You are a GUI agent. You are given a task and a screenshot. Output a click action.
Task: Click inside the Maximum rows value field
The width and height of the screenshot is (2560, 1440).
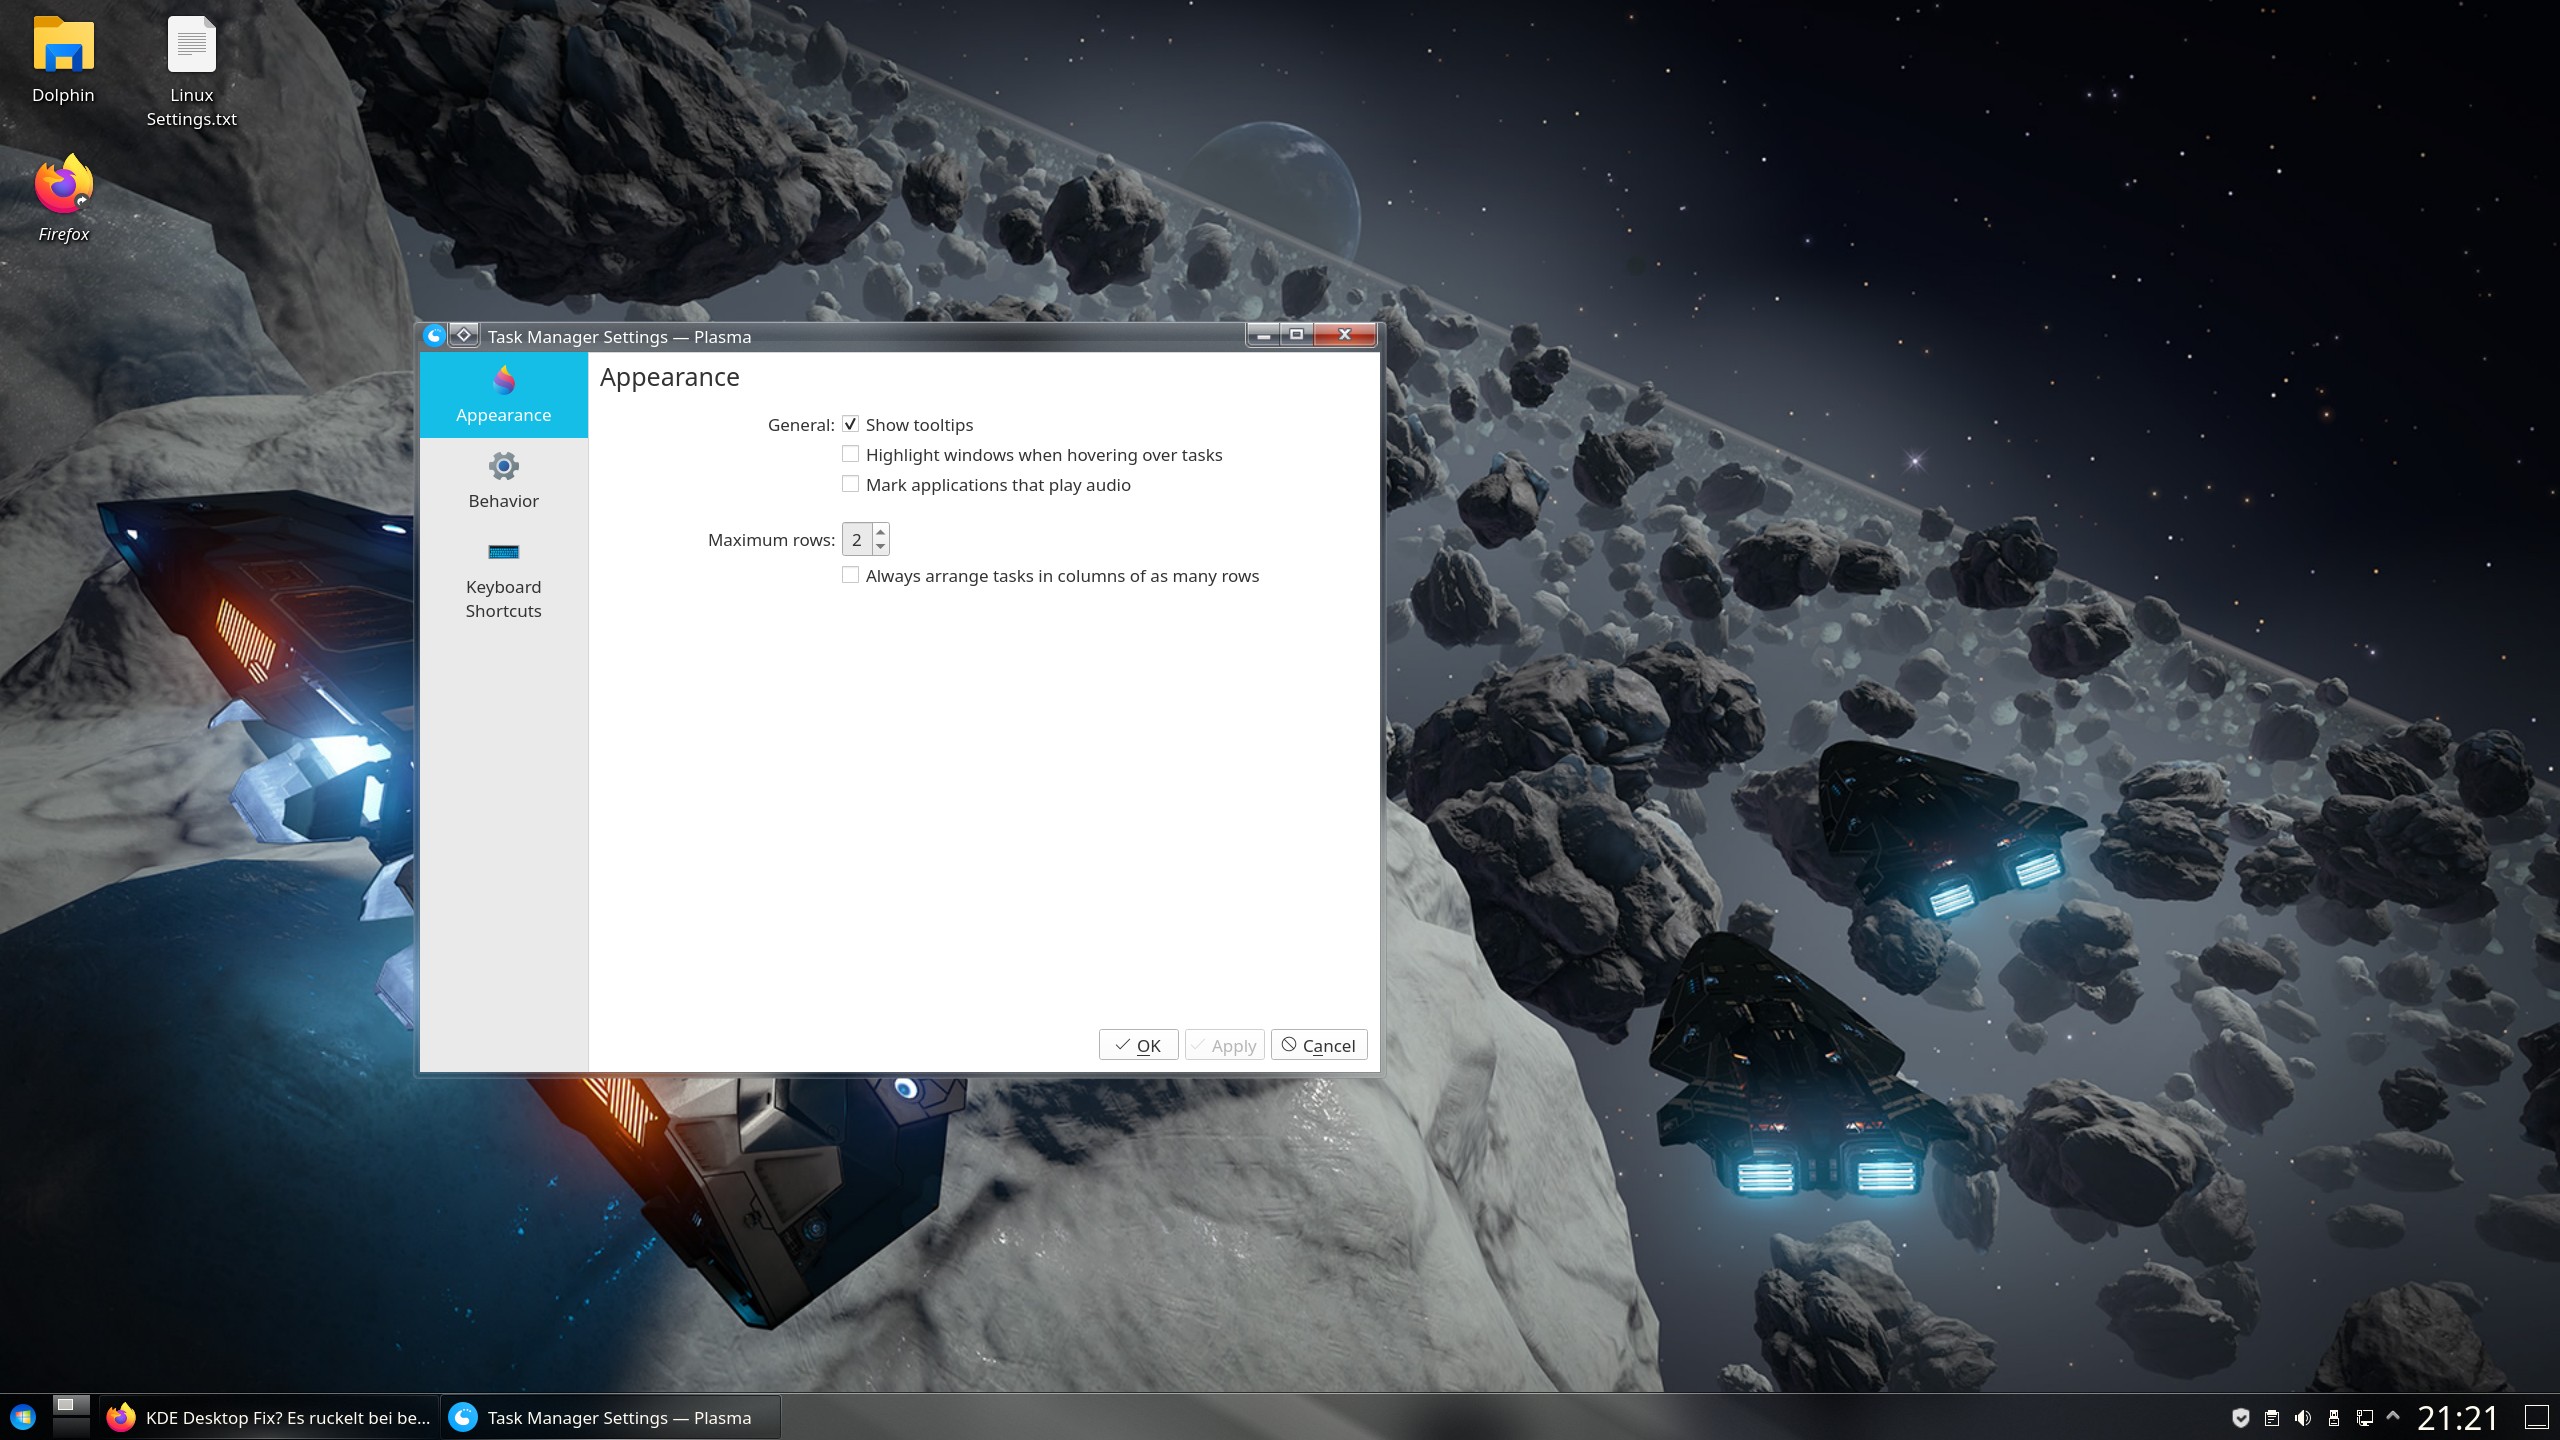(858, 539)
